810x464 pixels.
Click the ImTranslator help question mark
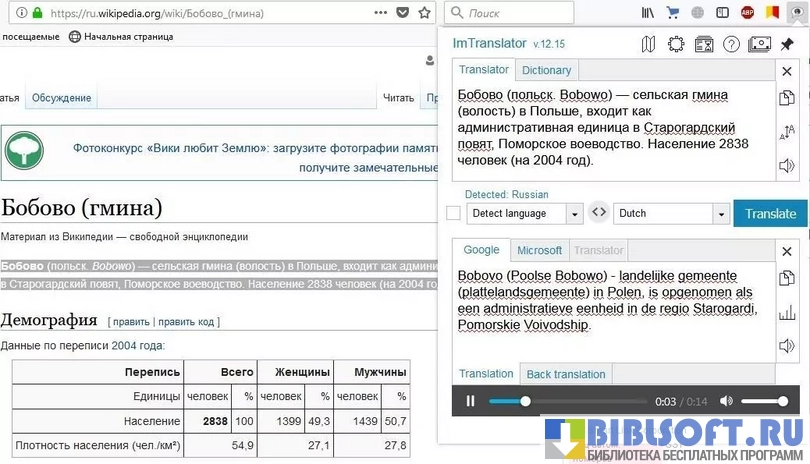point(731,44)
